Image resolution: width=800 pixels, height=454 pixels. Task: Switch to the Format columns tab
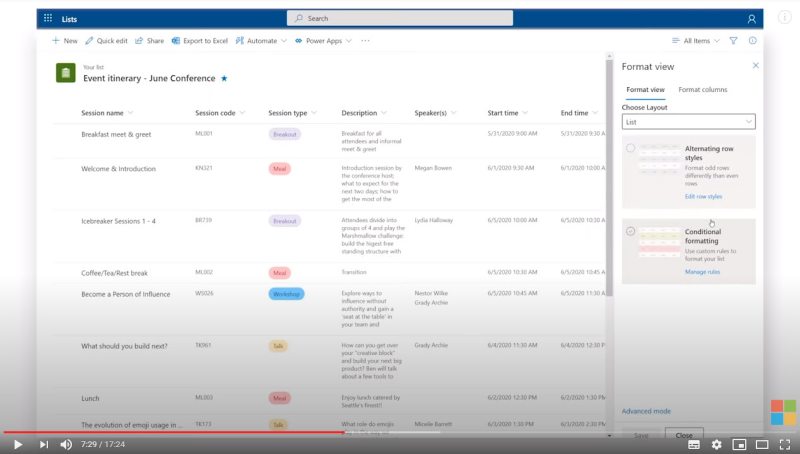[x=703, y=90]
